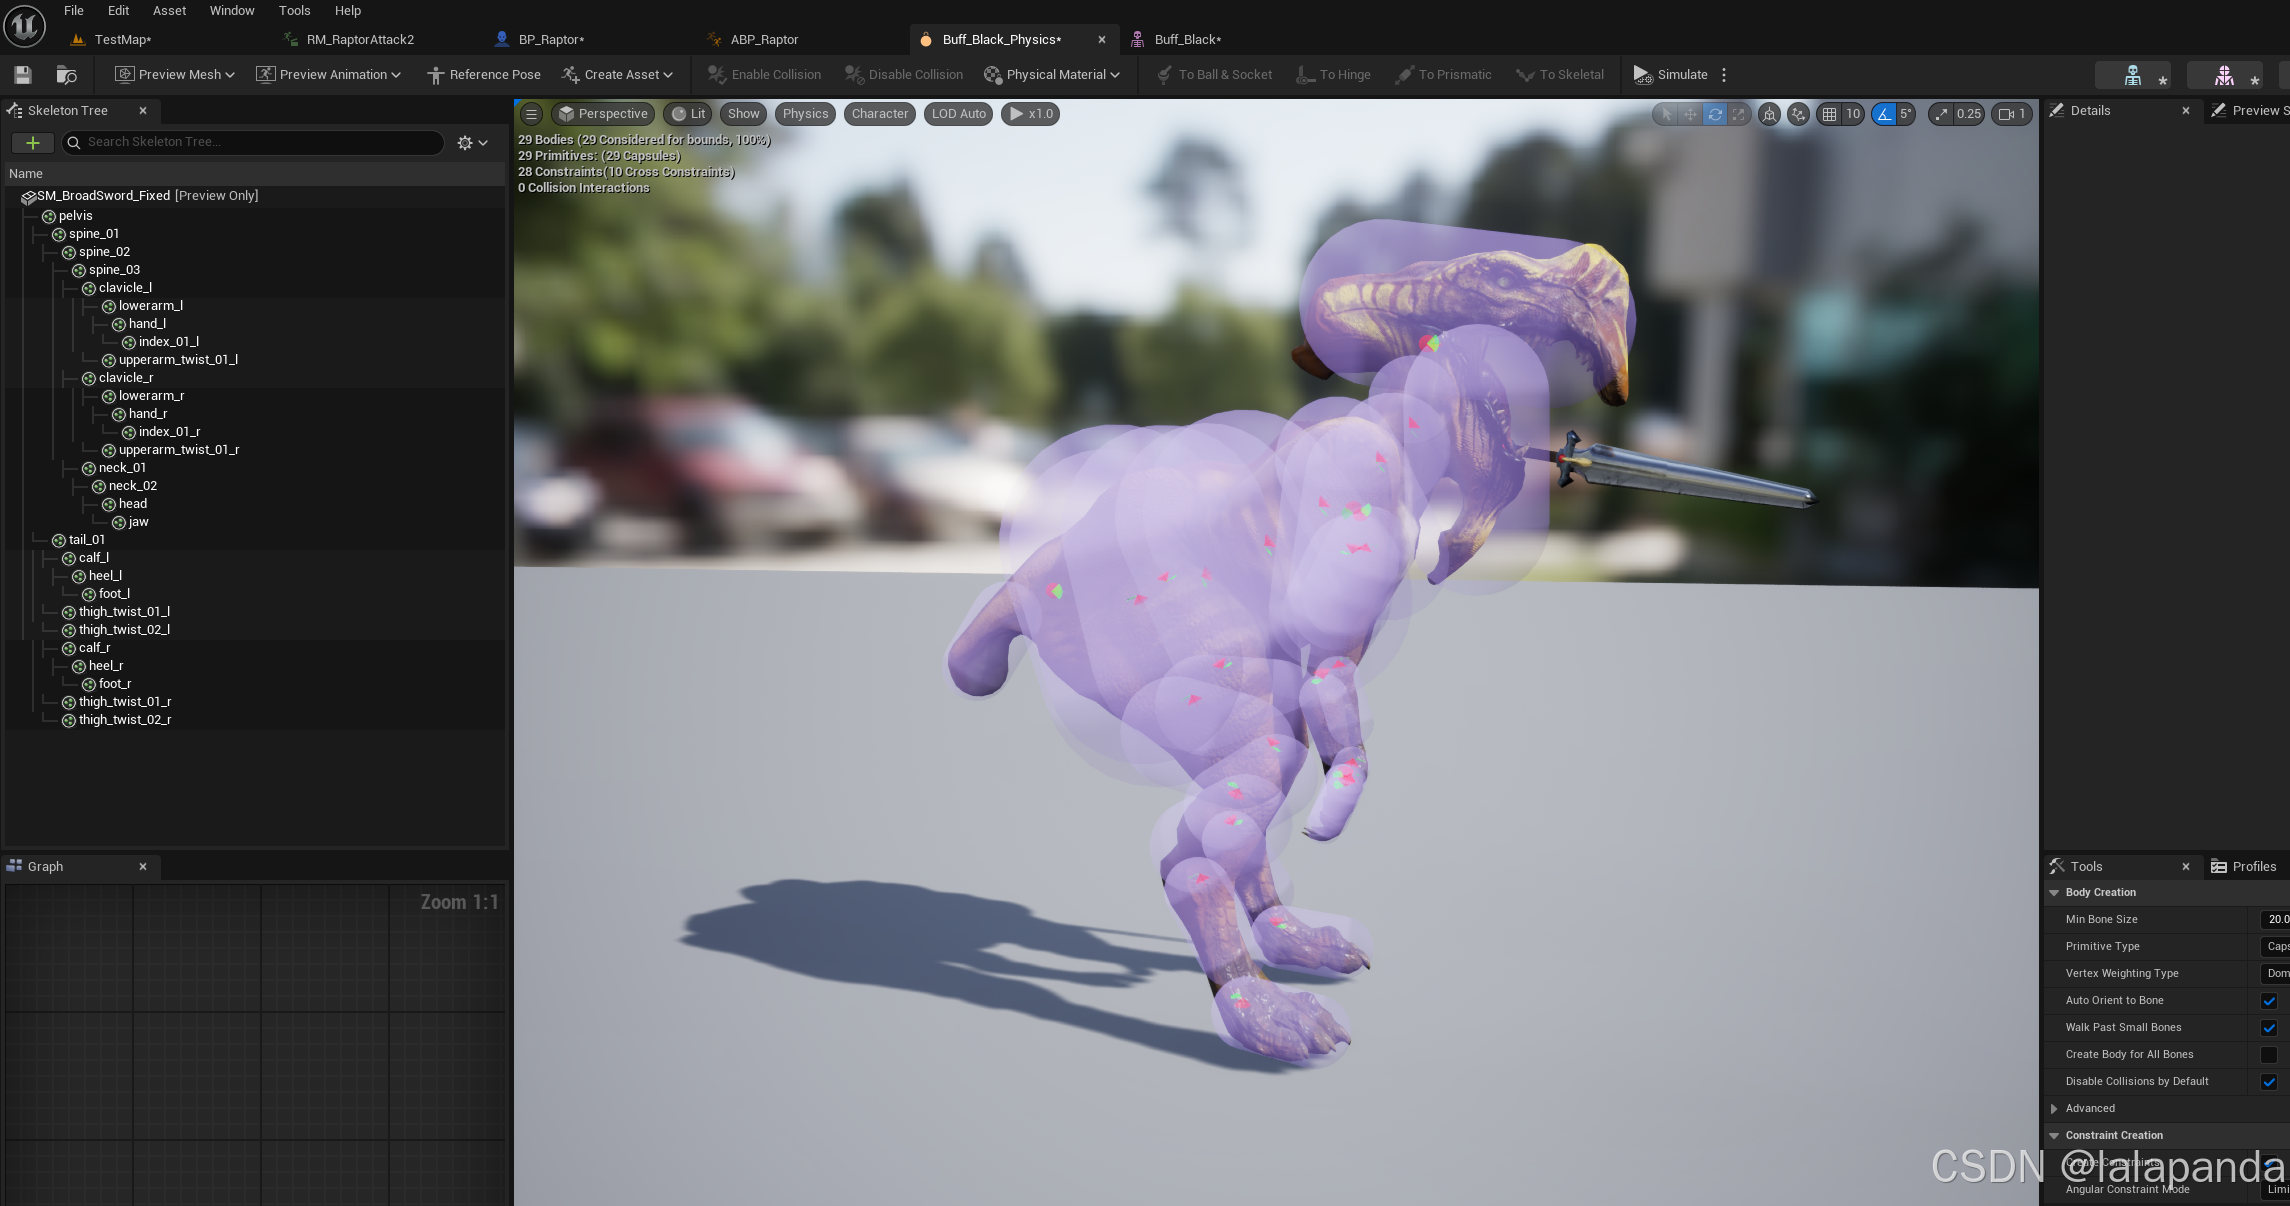Image resolution: width=2290 pixels, height=1206 pixels.
Task: Open the viewport hamburger options menu
Action: point(532,114)
